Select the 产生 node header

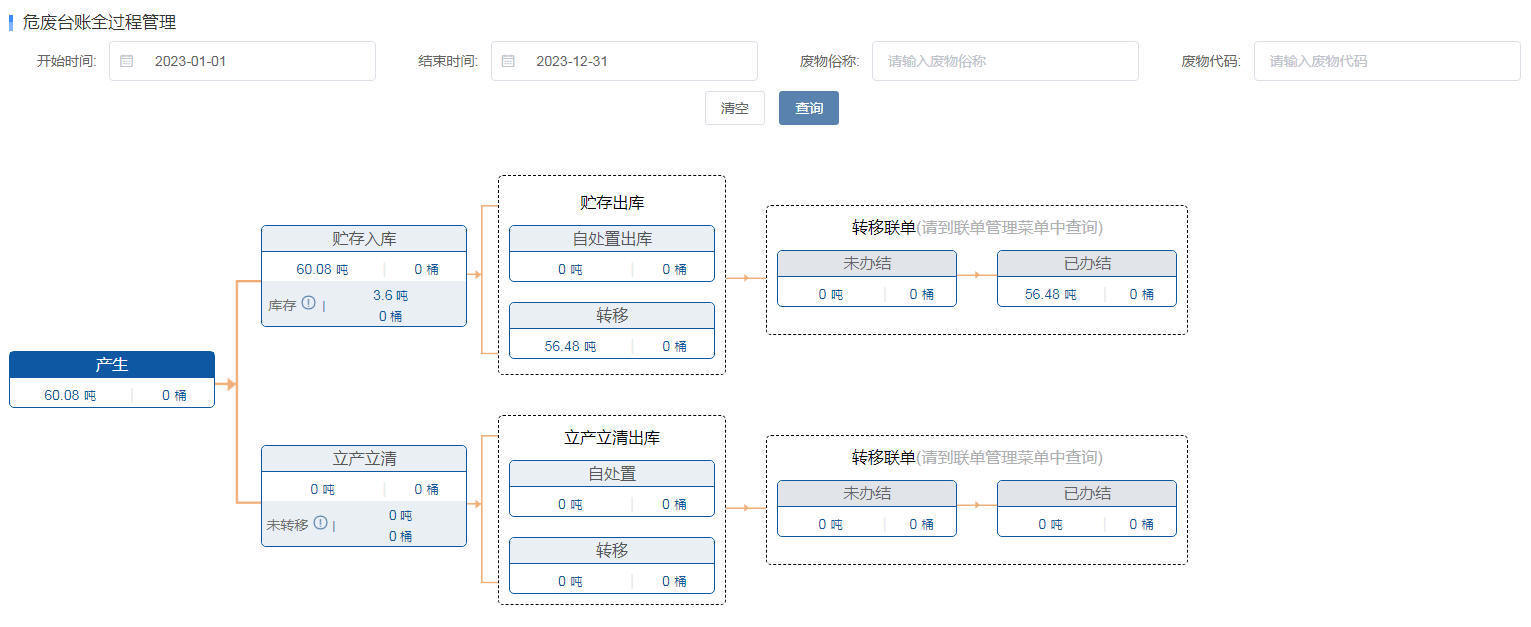[112, 365]
